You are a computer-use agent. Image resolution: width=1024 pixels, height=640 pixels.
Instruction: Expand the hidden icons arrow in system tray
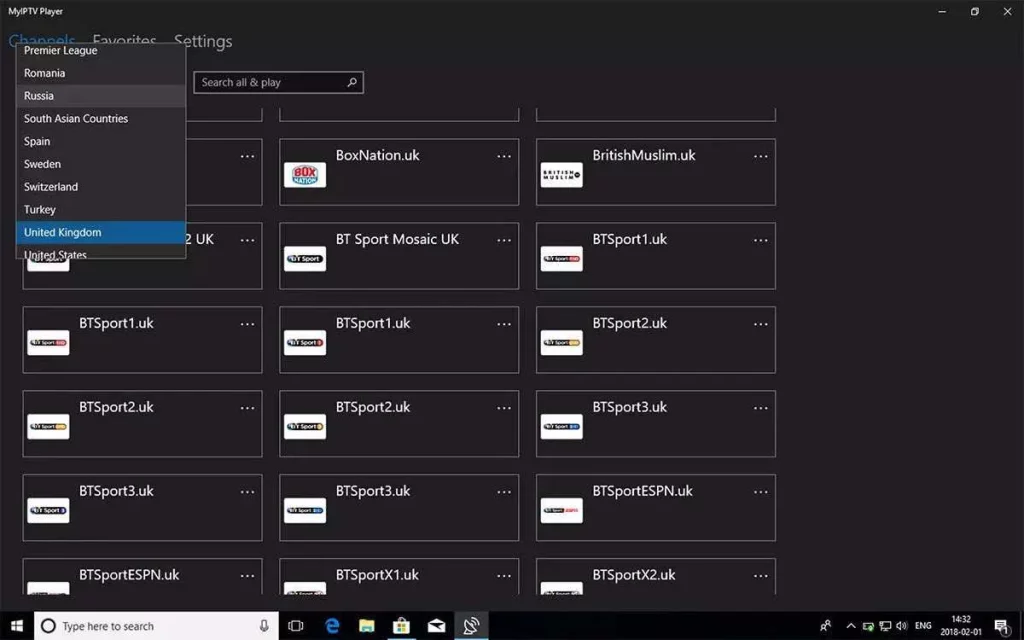(851, 625)
